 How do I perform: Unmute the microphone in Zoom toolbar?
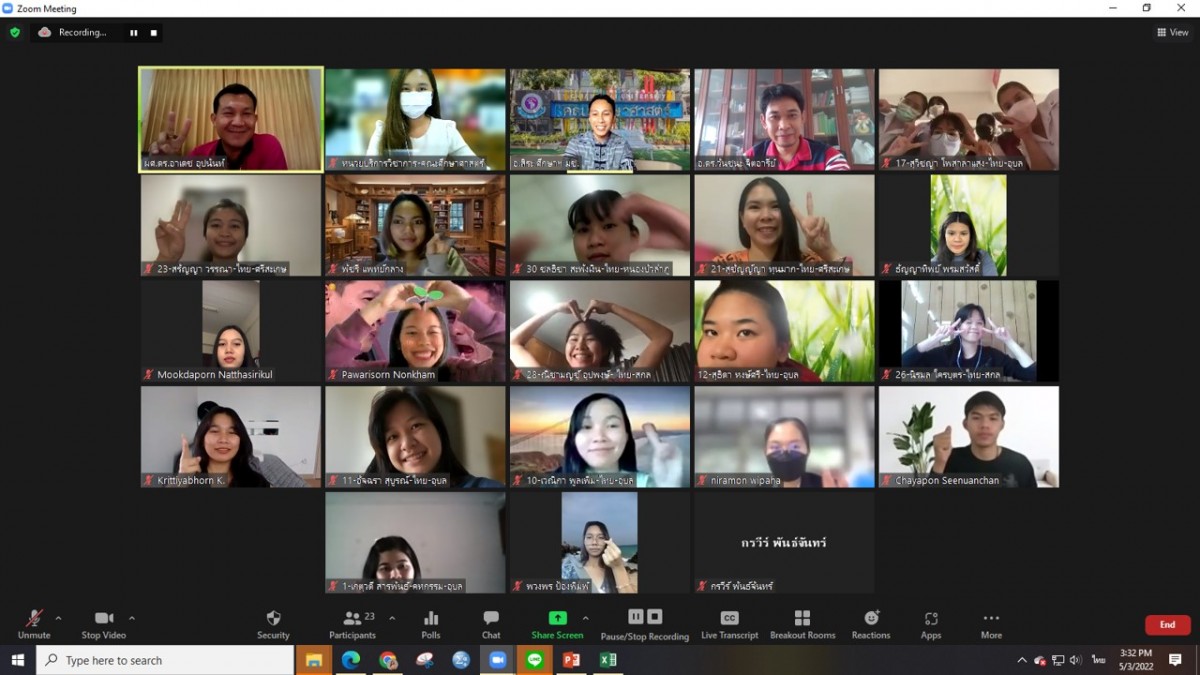pos(34,624)
